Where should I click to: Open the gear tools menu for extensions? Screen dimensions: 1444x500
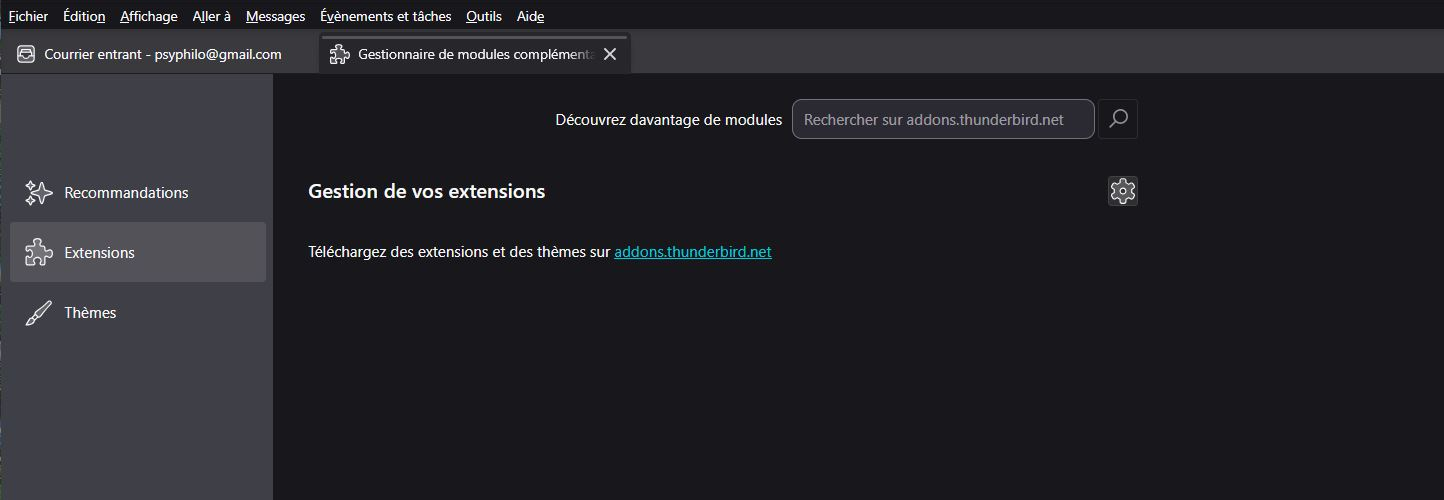(1123, 191)
